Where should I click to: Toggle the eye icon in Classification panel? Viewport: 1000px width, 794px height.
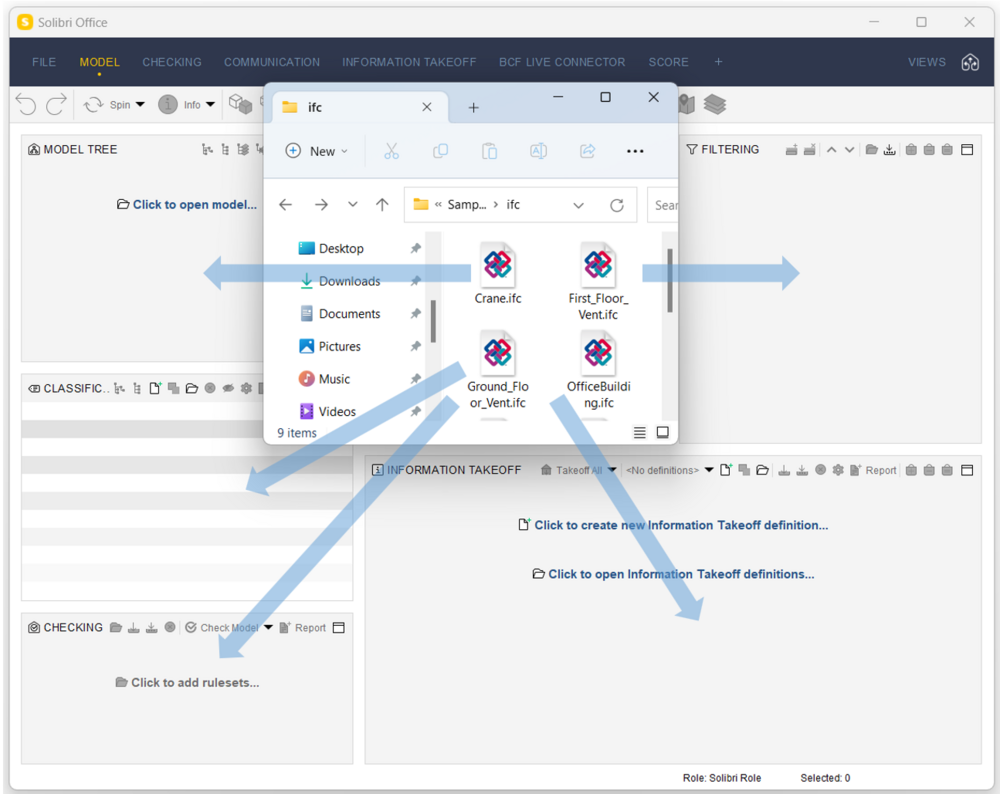pos(228,388)
